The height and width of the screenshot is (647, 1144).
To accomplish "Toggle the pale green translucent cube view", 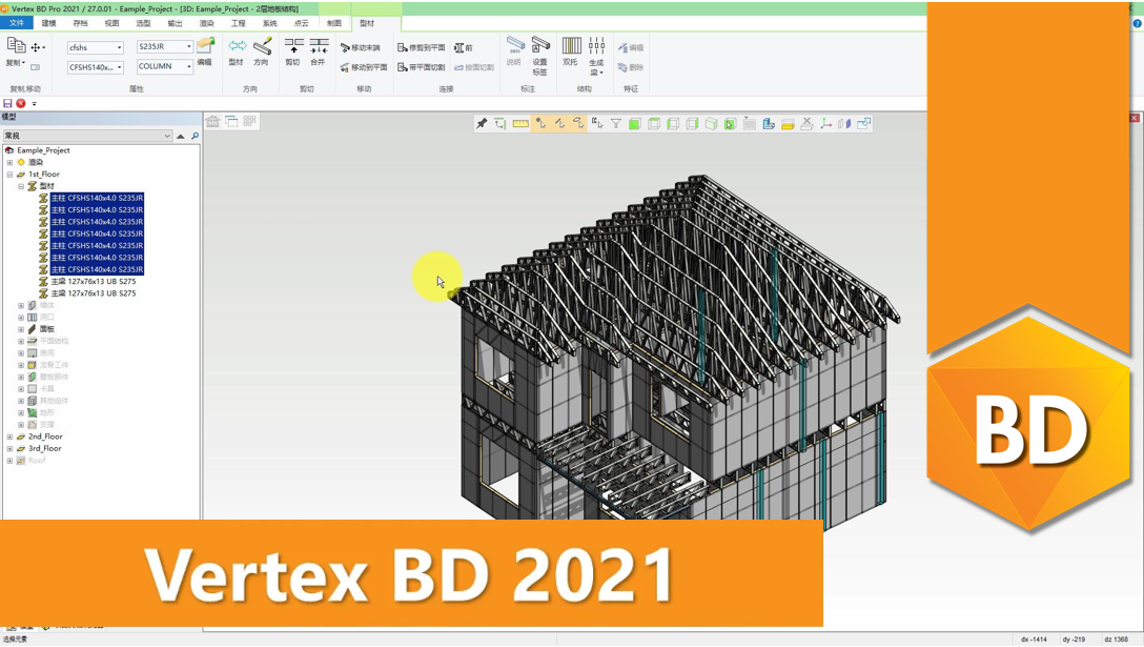I will coord(711,124).
